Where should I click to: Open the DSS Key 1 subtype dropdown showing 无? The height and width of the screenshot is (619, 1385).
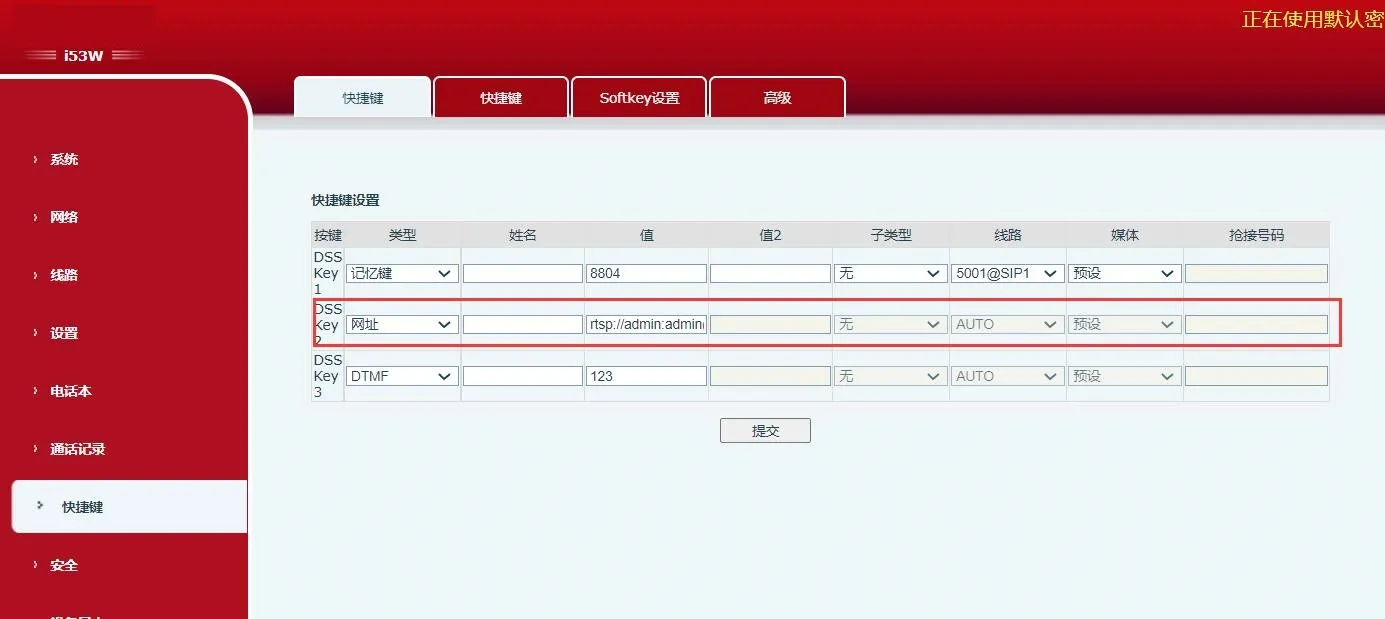pyautogui.click(x=890, y=272)
